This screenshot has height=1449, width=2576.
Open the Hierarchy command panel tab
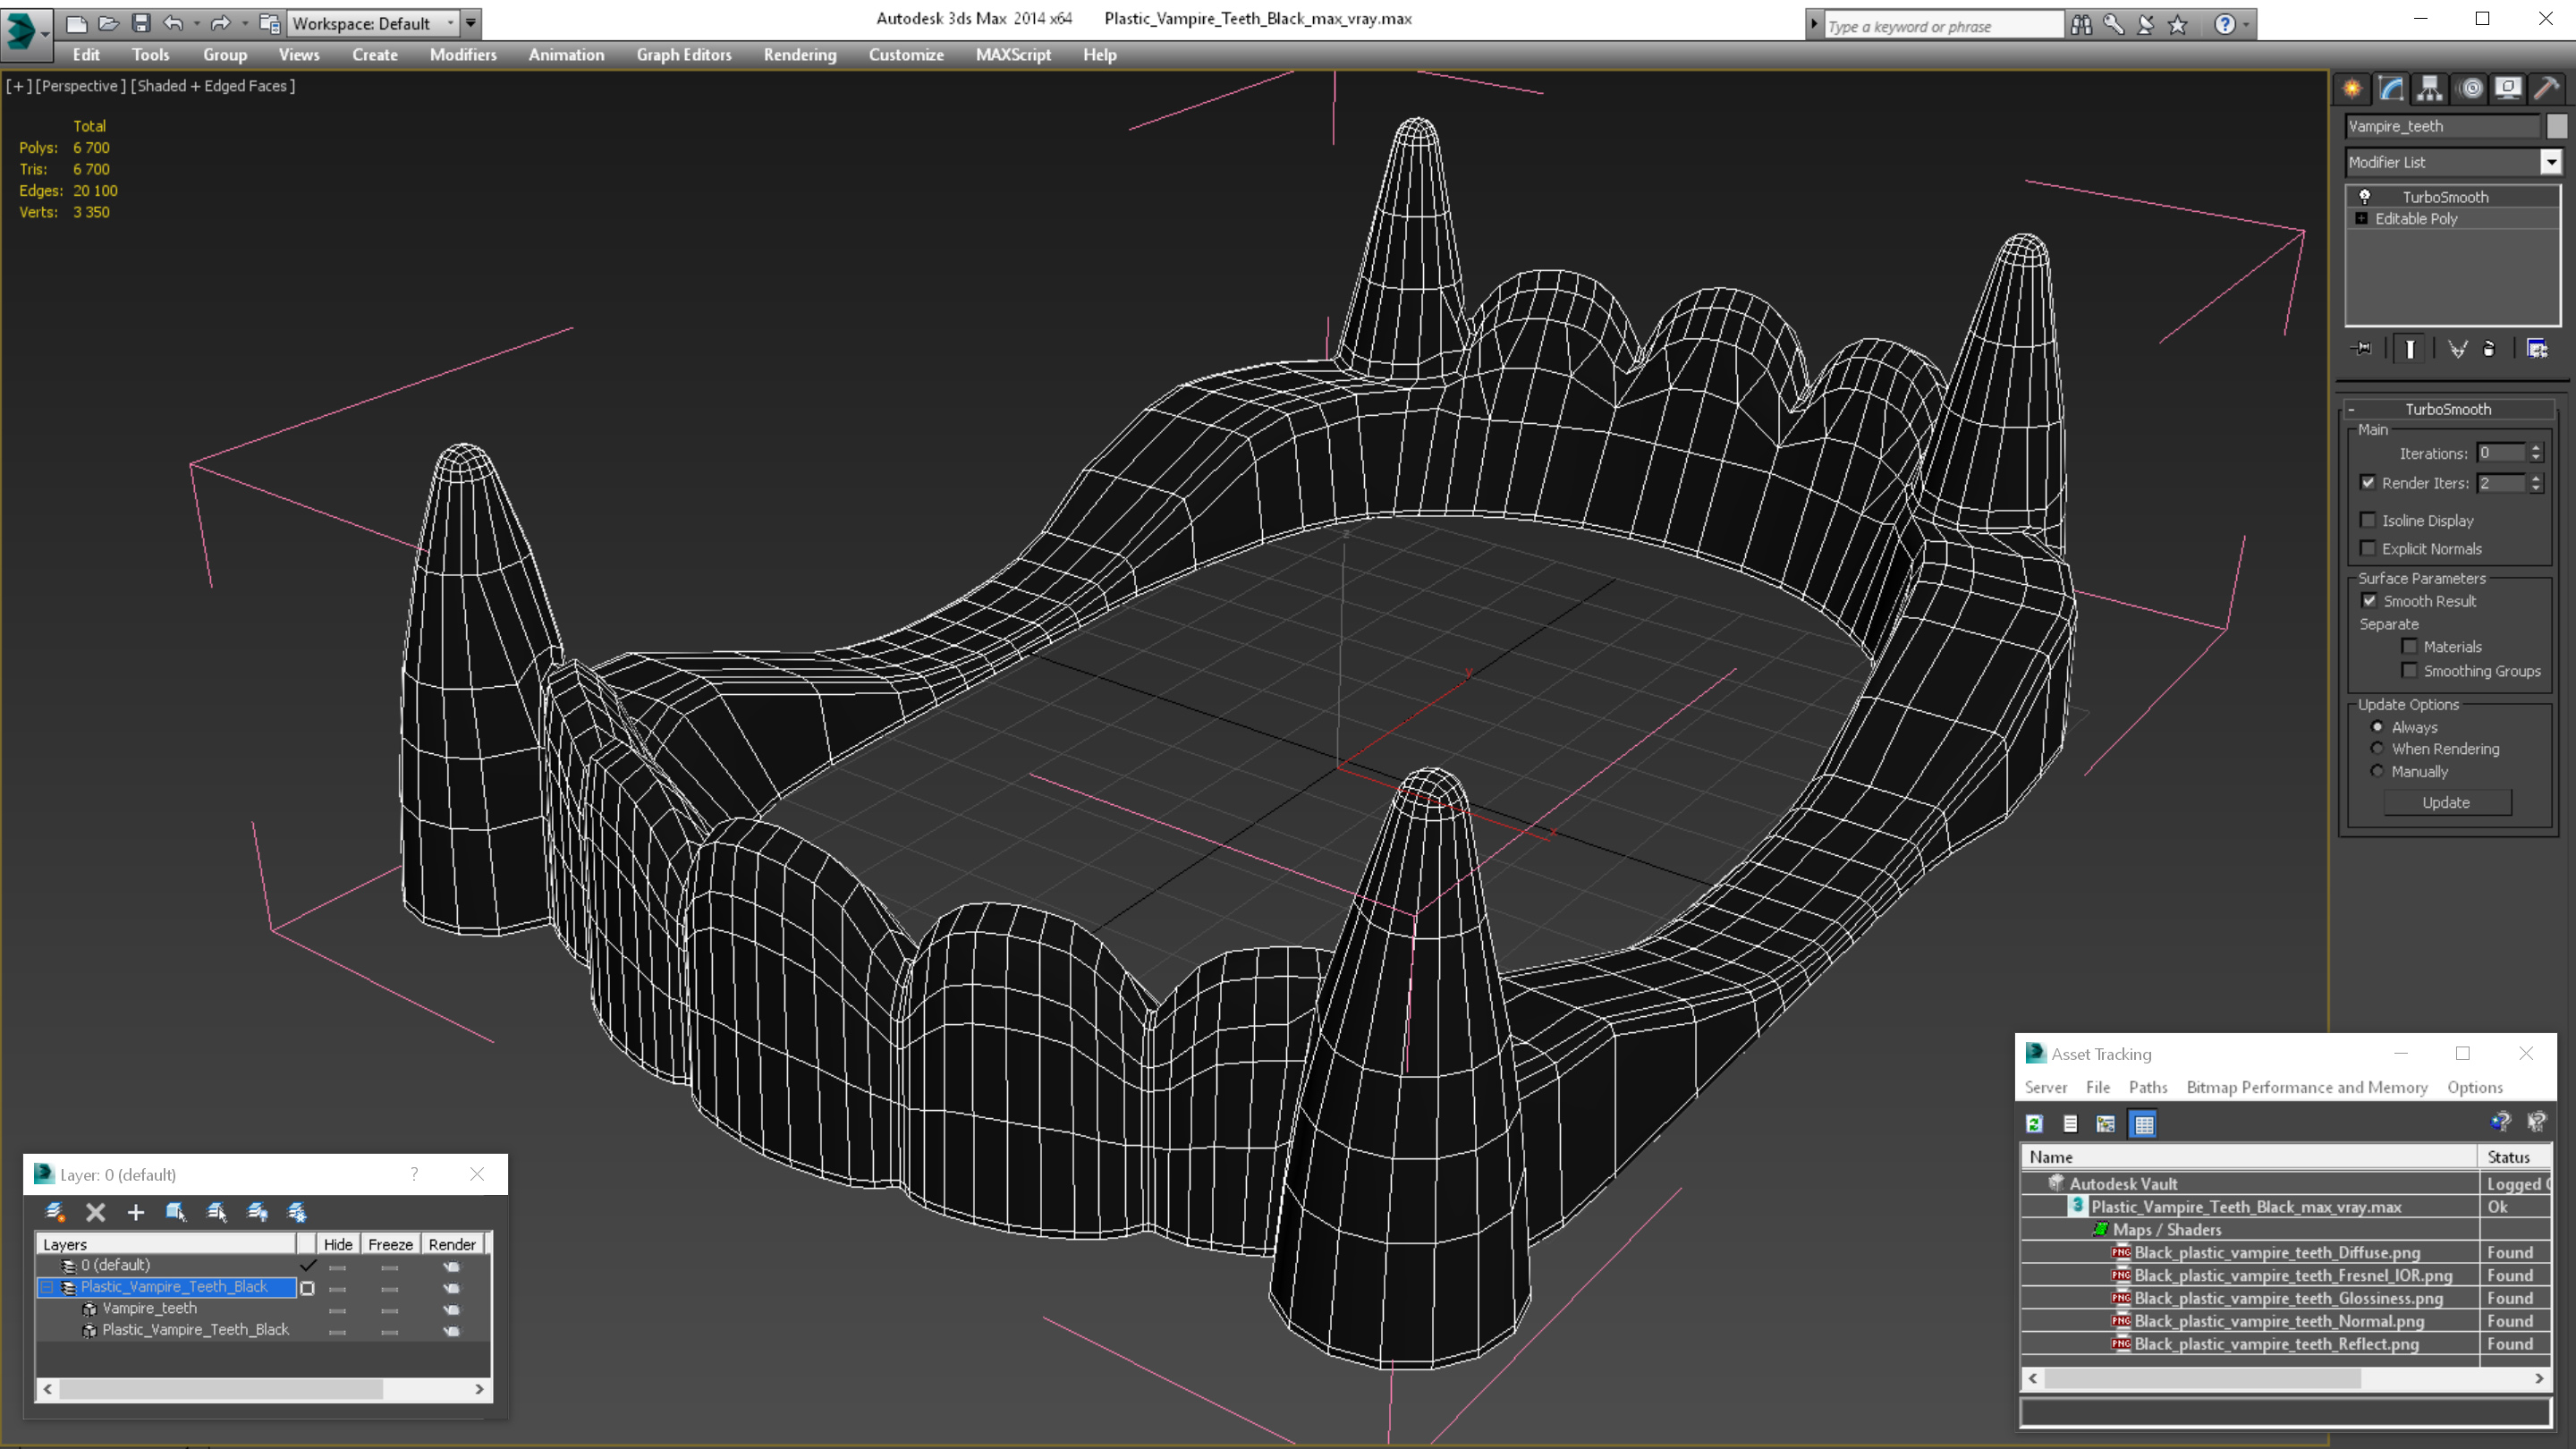click(x=2430, y=88)
